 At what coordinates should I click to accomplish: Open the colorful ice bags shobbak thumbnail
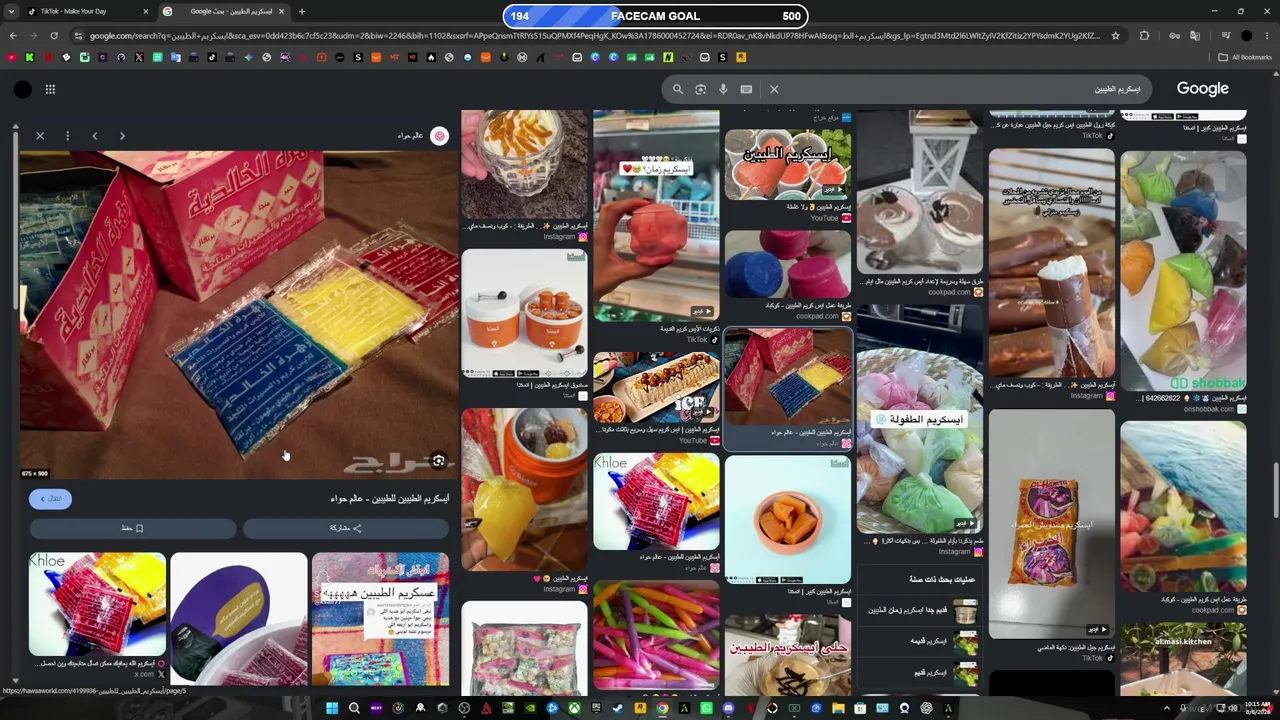tap(1184, 270)
